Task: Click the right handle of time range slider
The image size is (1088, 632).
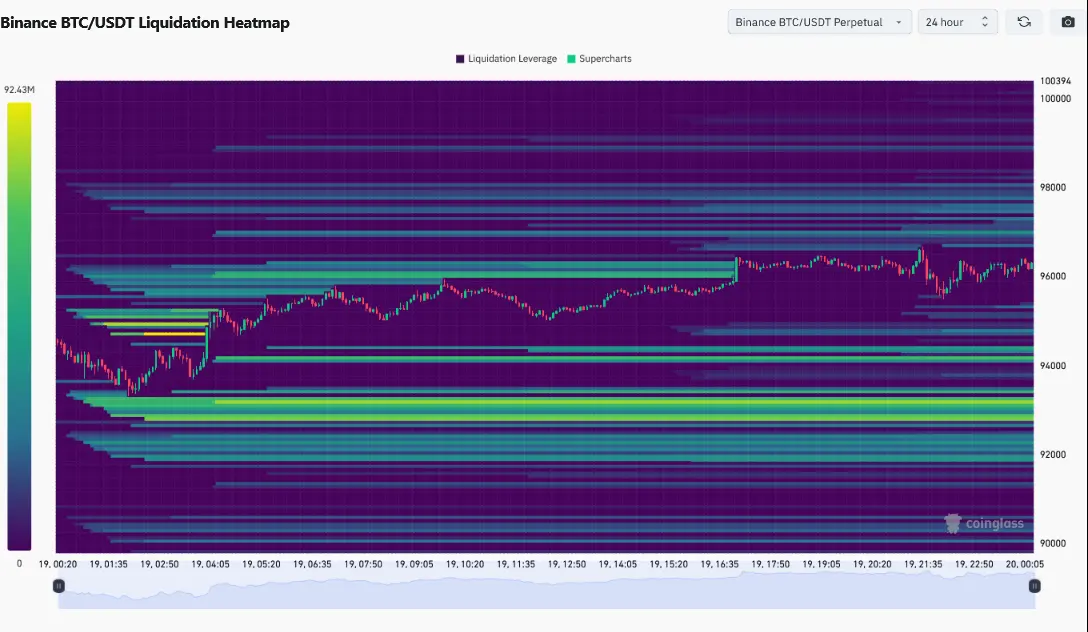Action: pos(1035,586)
